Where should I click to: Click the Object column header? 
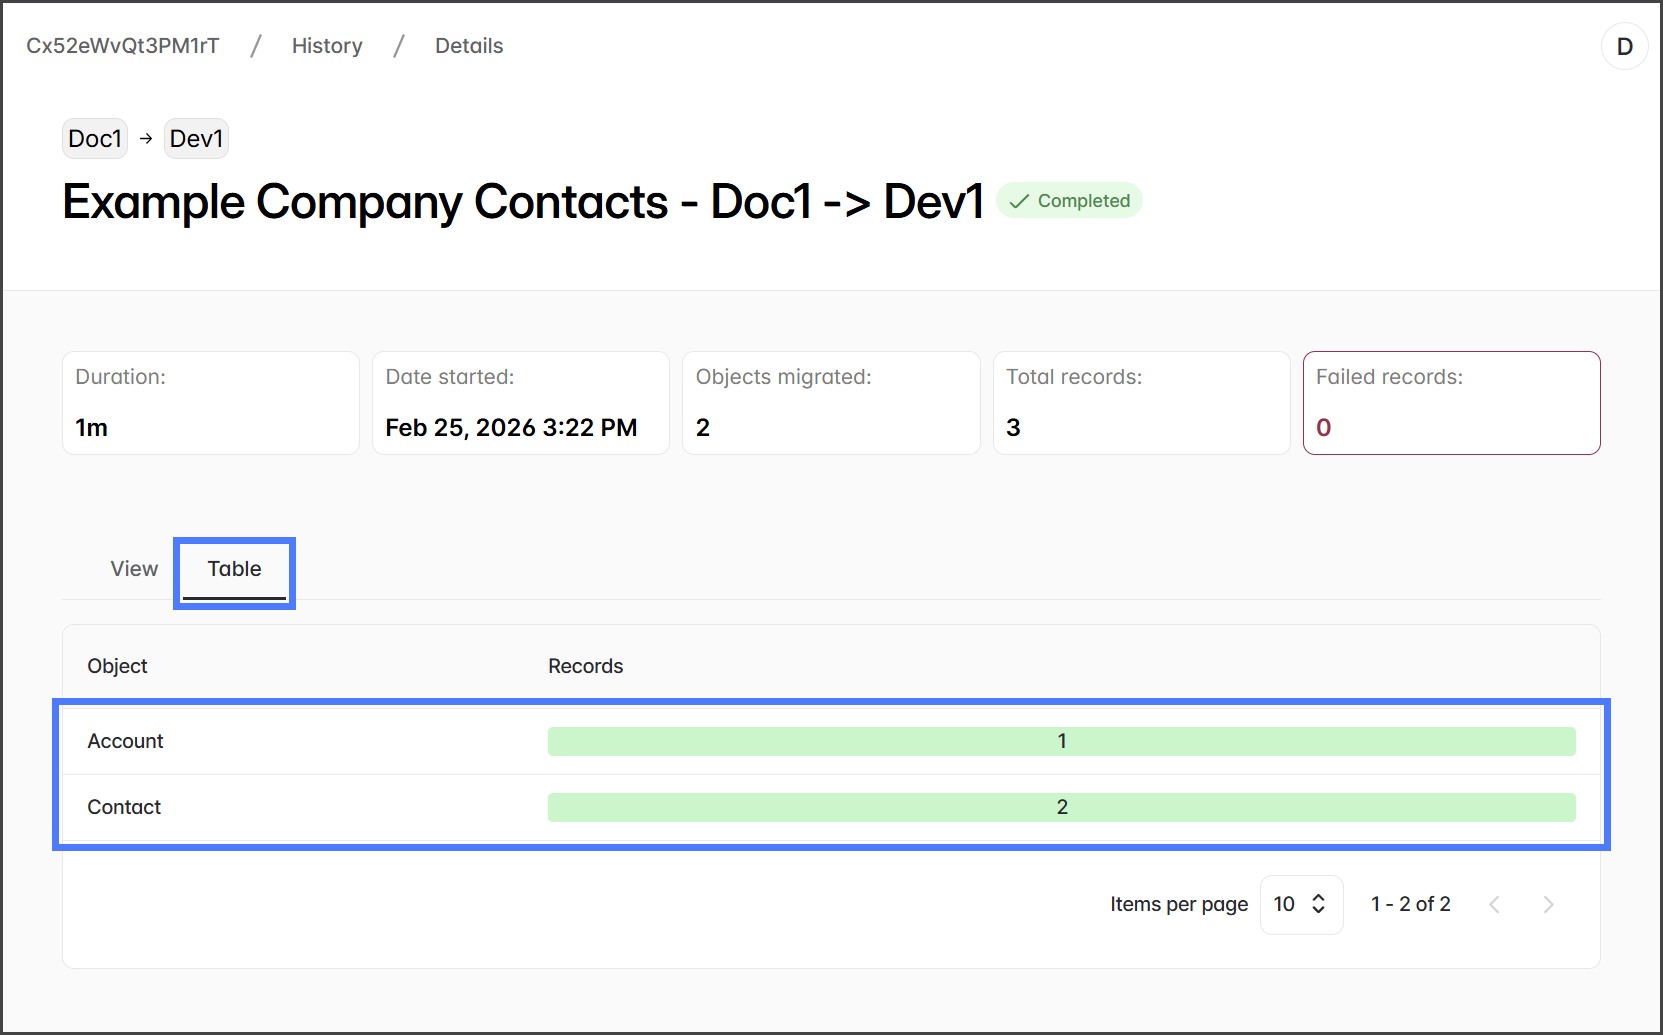point(117,666)
